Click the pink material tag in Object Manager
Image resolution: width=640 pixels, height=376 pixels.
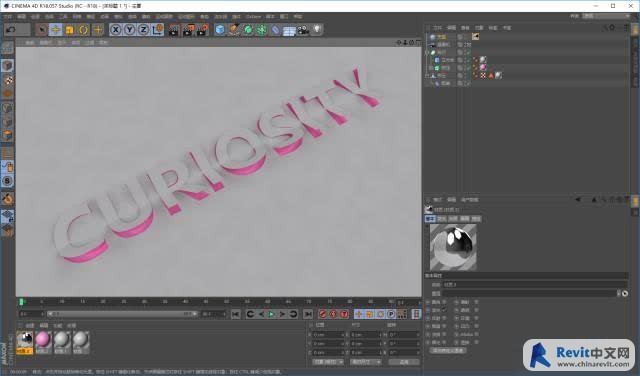(483, 67)
